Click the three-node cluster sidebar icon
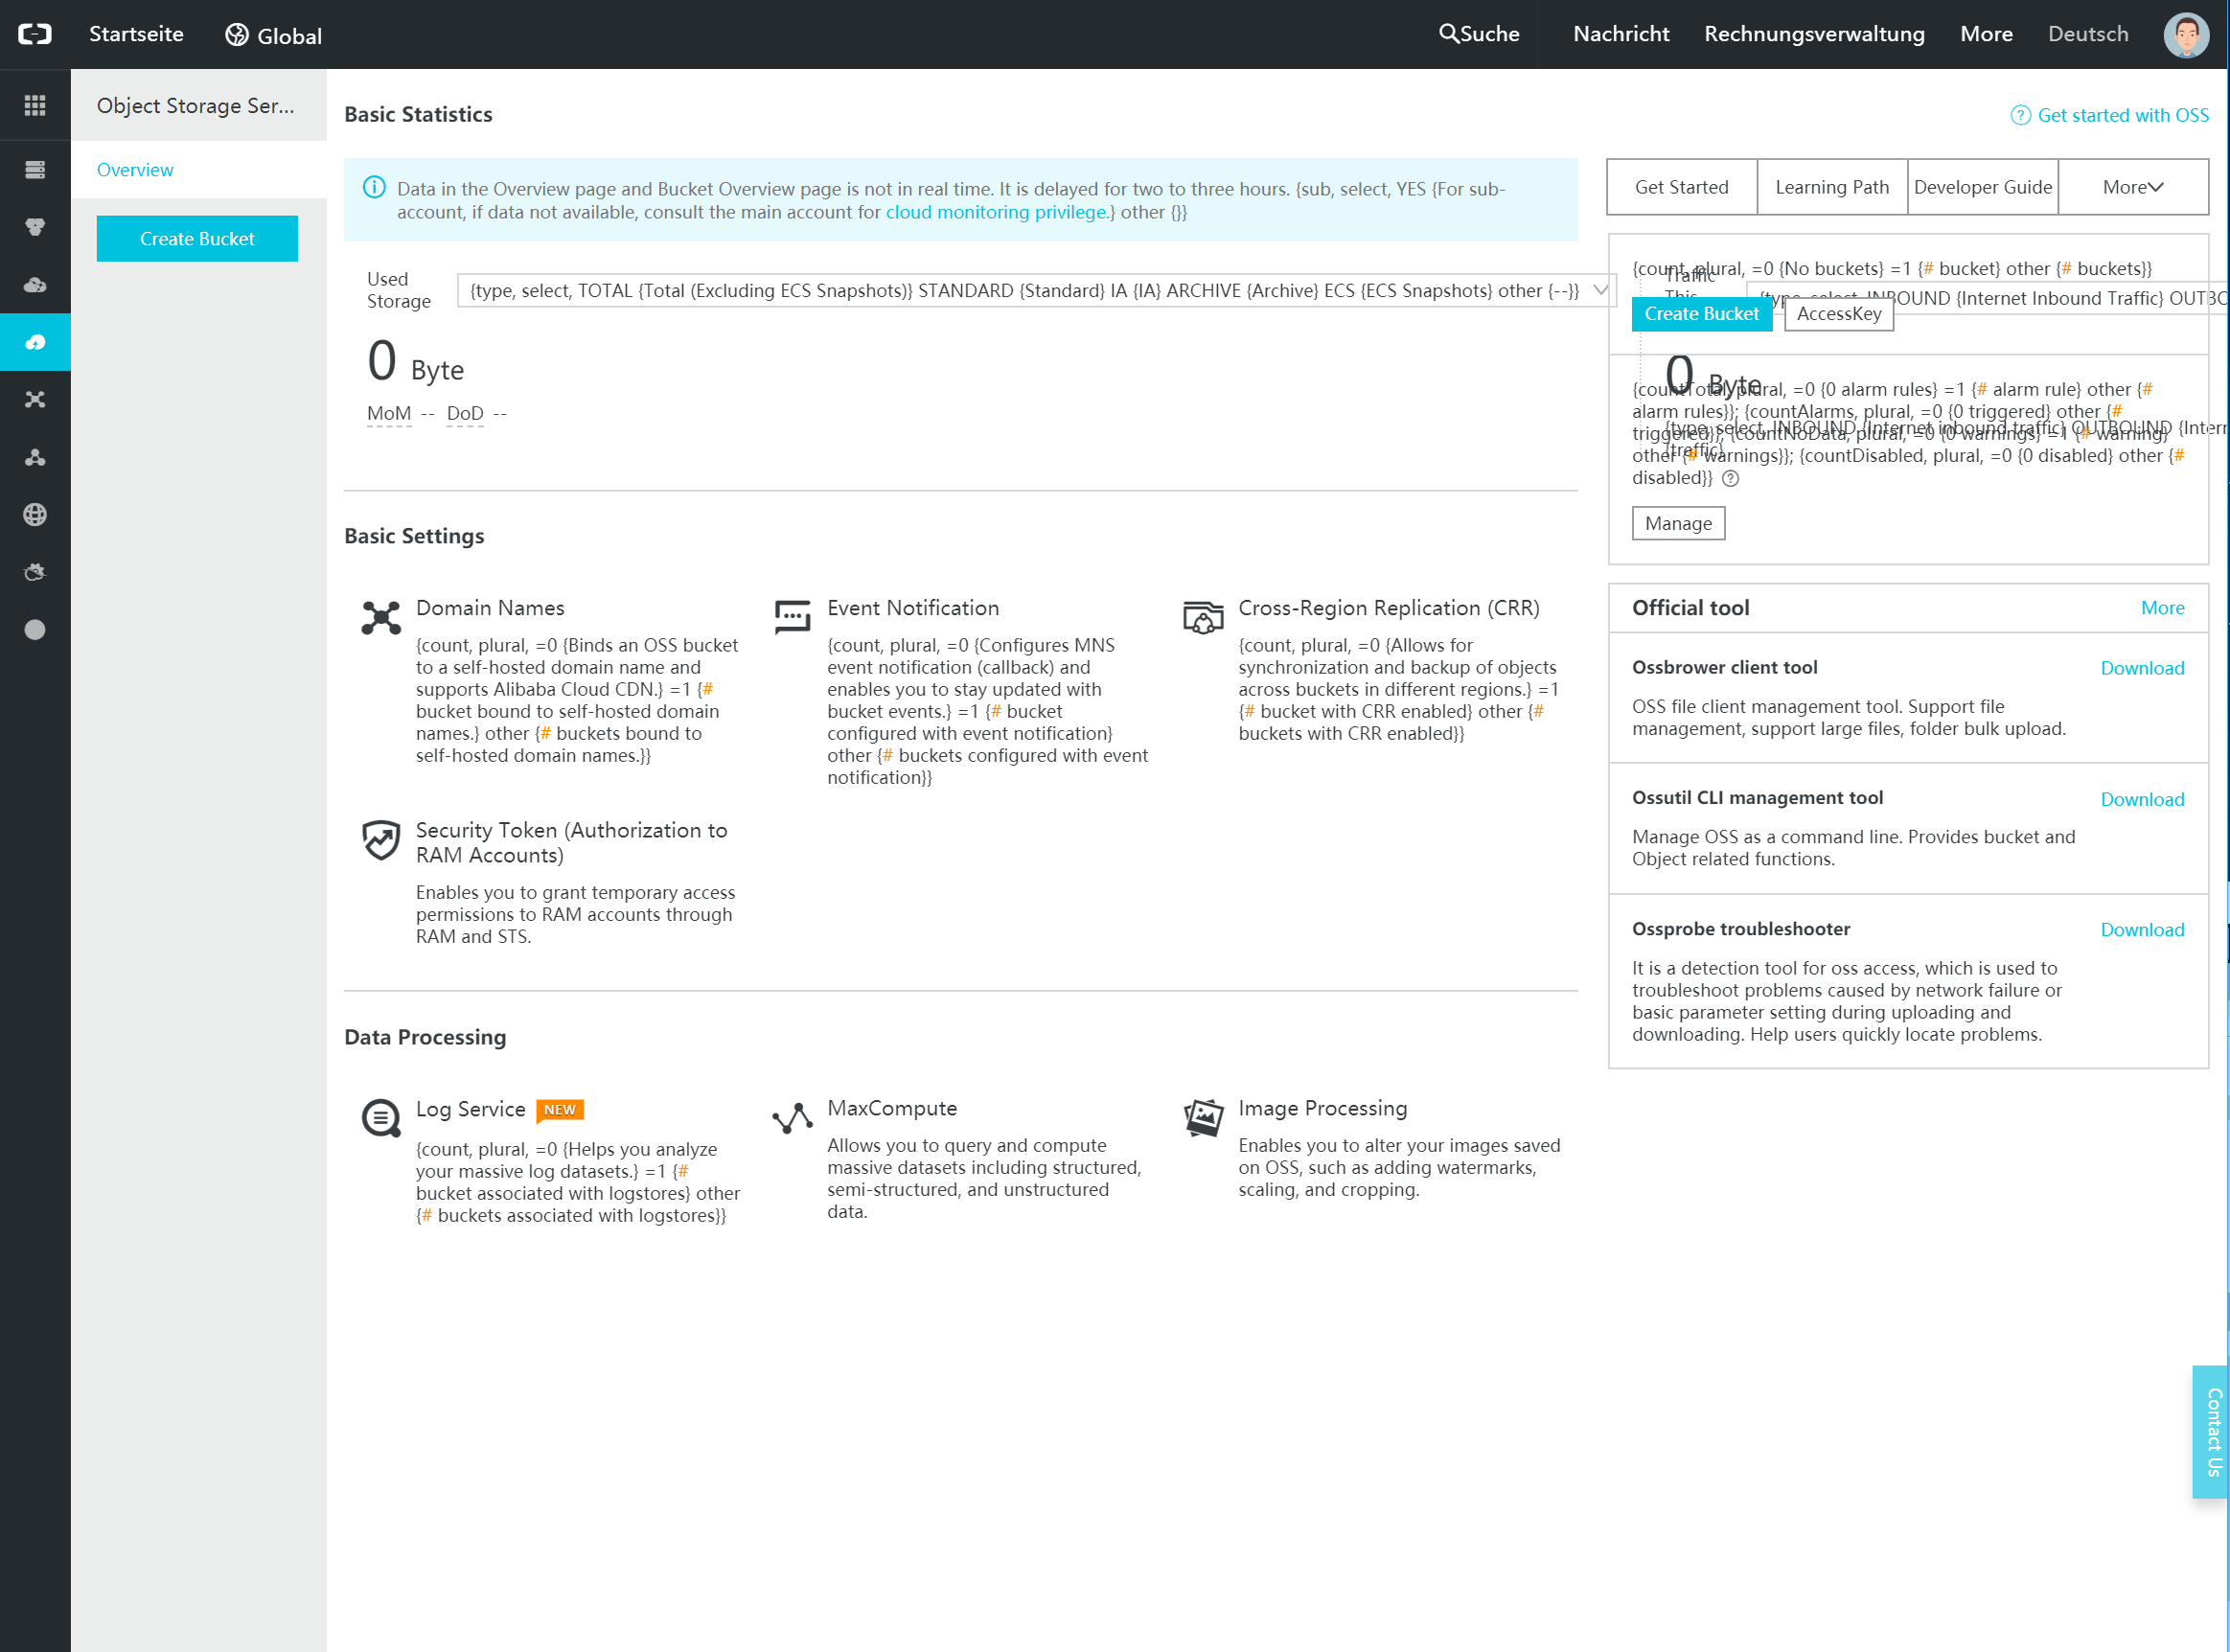2230x1652 pixels. click(x=35, y=457)
